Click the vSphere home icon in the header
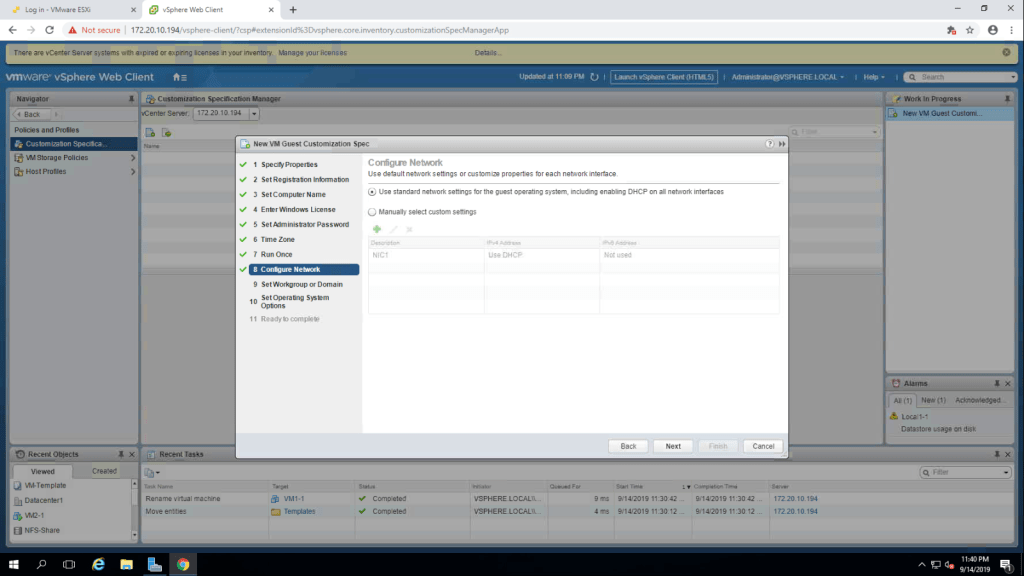The height and width of the screenshot is (576, 1024). pyautogui.click(x=178, y=77)
